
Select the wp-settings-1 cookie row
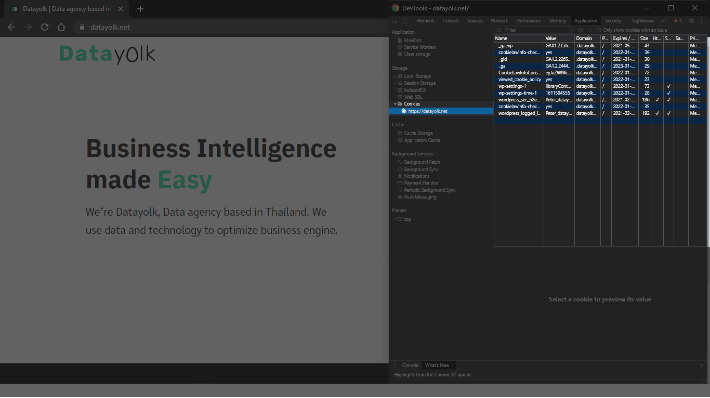600,86
